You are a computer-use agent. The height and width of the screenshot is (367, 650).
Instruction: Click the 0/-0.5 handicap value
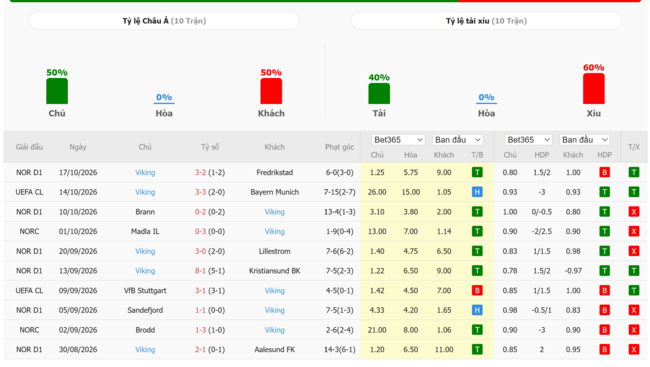click(541, 212)
